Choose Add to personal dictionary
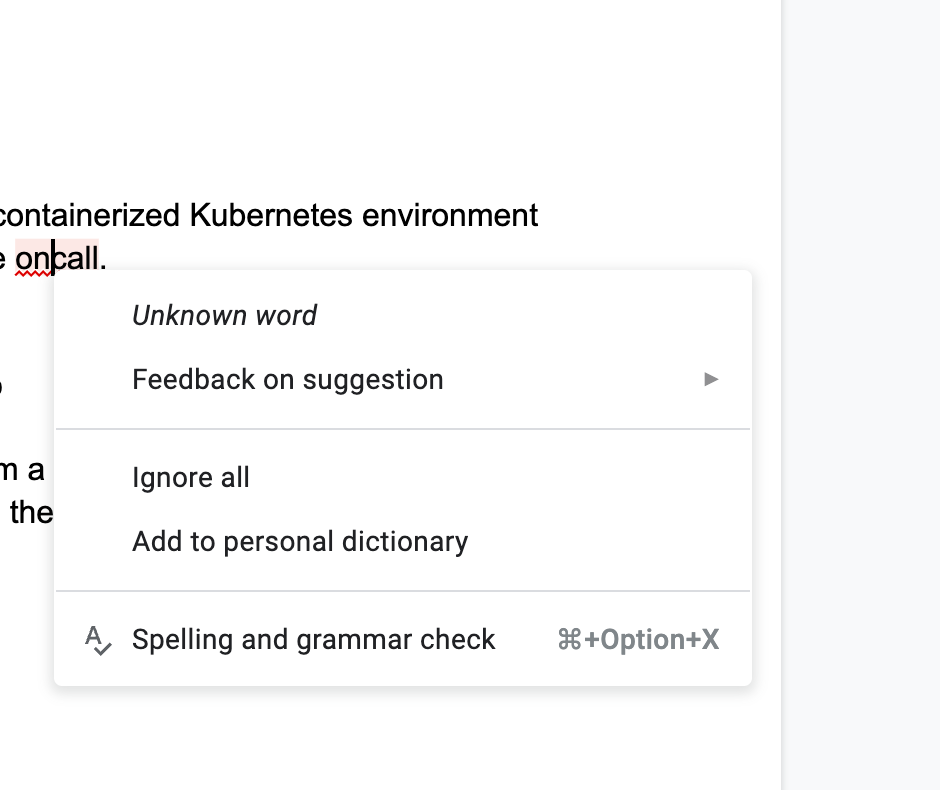 [x=300, y=542]
